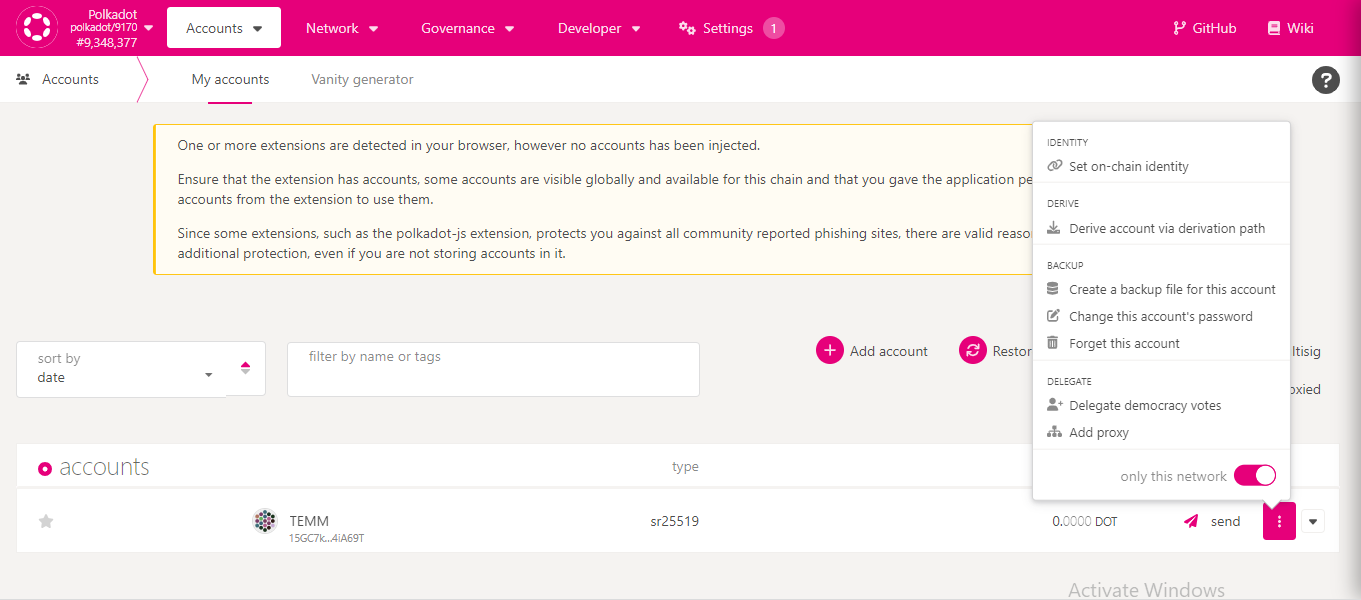Select Change this account's password

coord(1161,316)
